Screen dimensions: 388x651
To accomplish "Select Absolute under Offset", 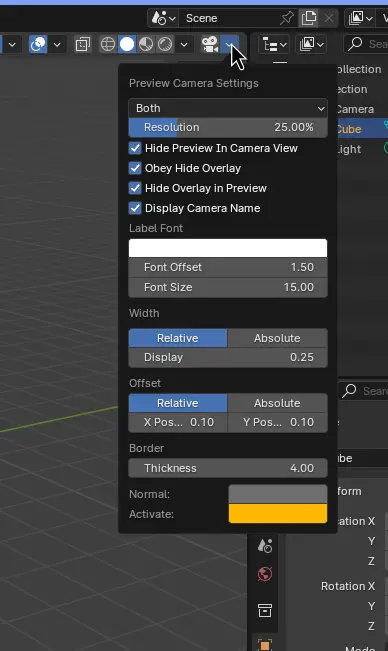I will point(277,403).
